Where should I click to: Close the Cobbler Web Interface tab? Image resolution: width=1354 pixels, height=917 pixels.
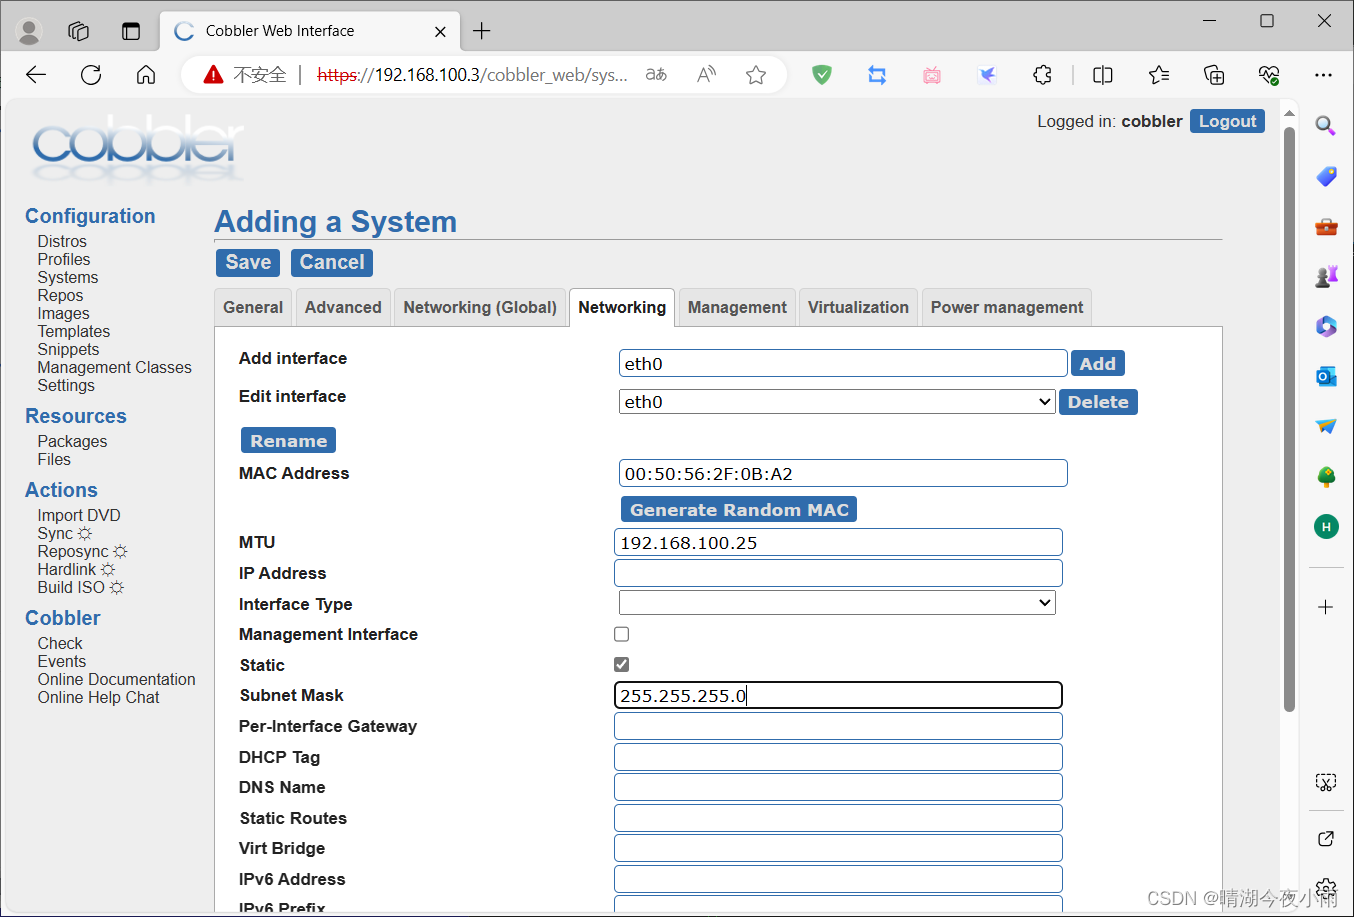coord(440,31)
